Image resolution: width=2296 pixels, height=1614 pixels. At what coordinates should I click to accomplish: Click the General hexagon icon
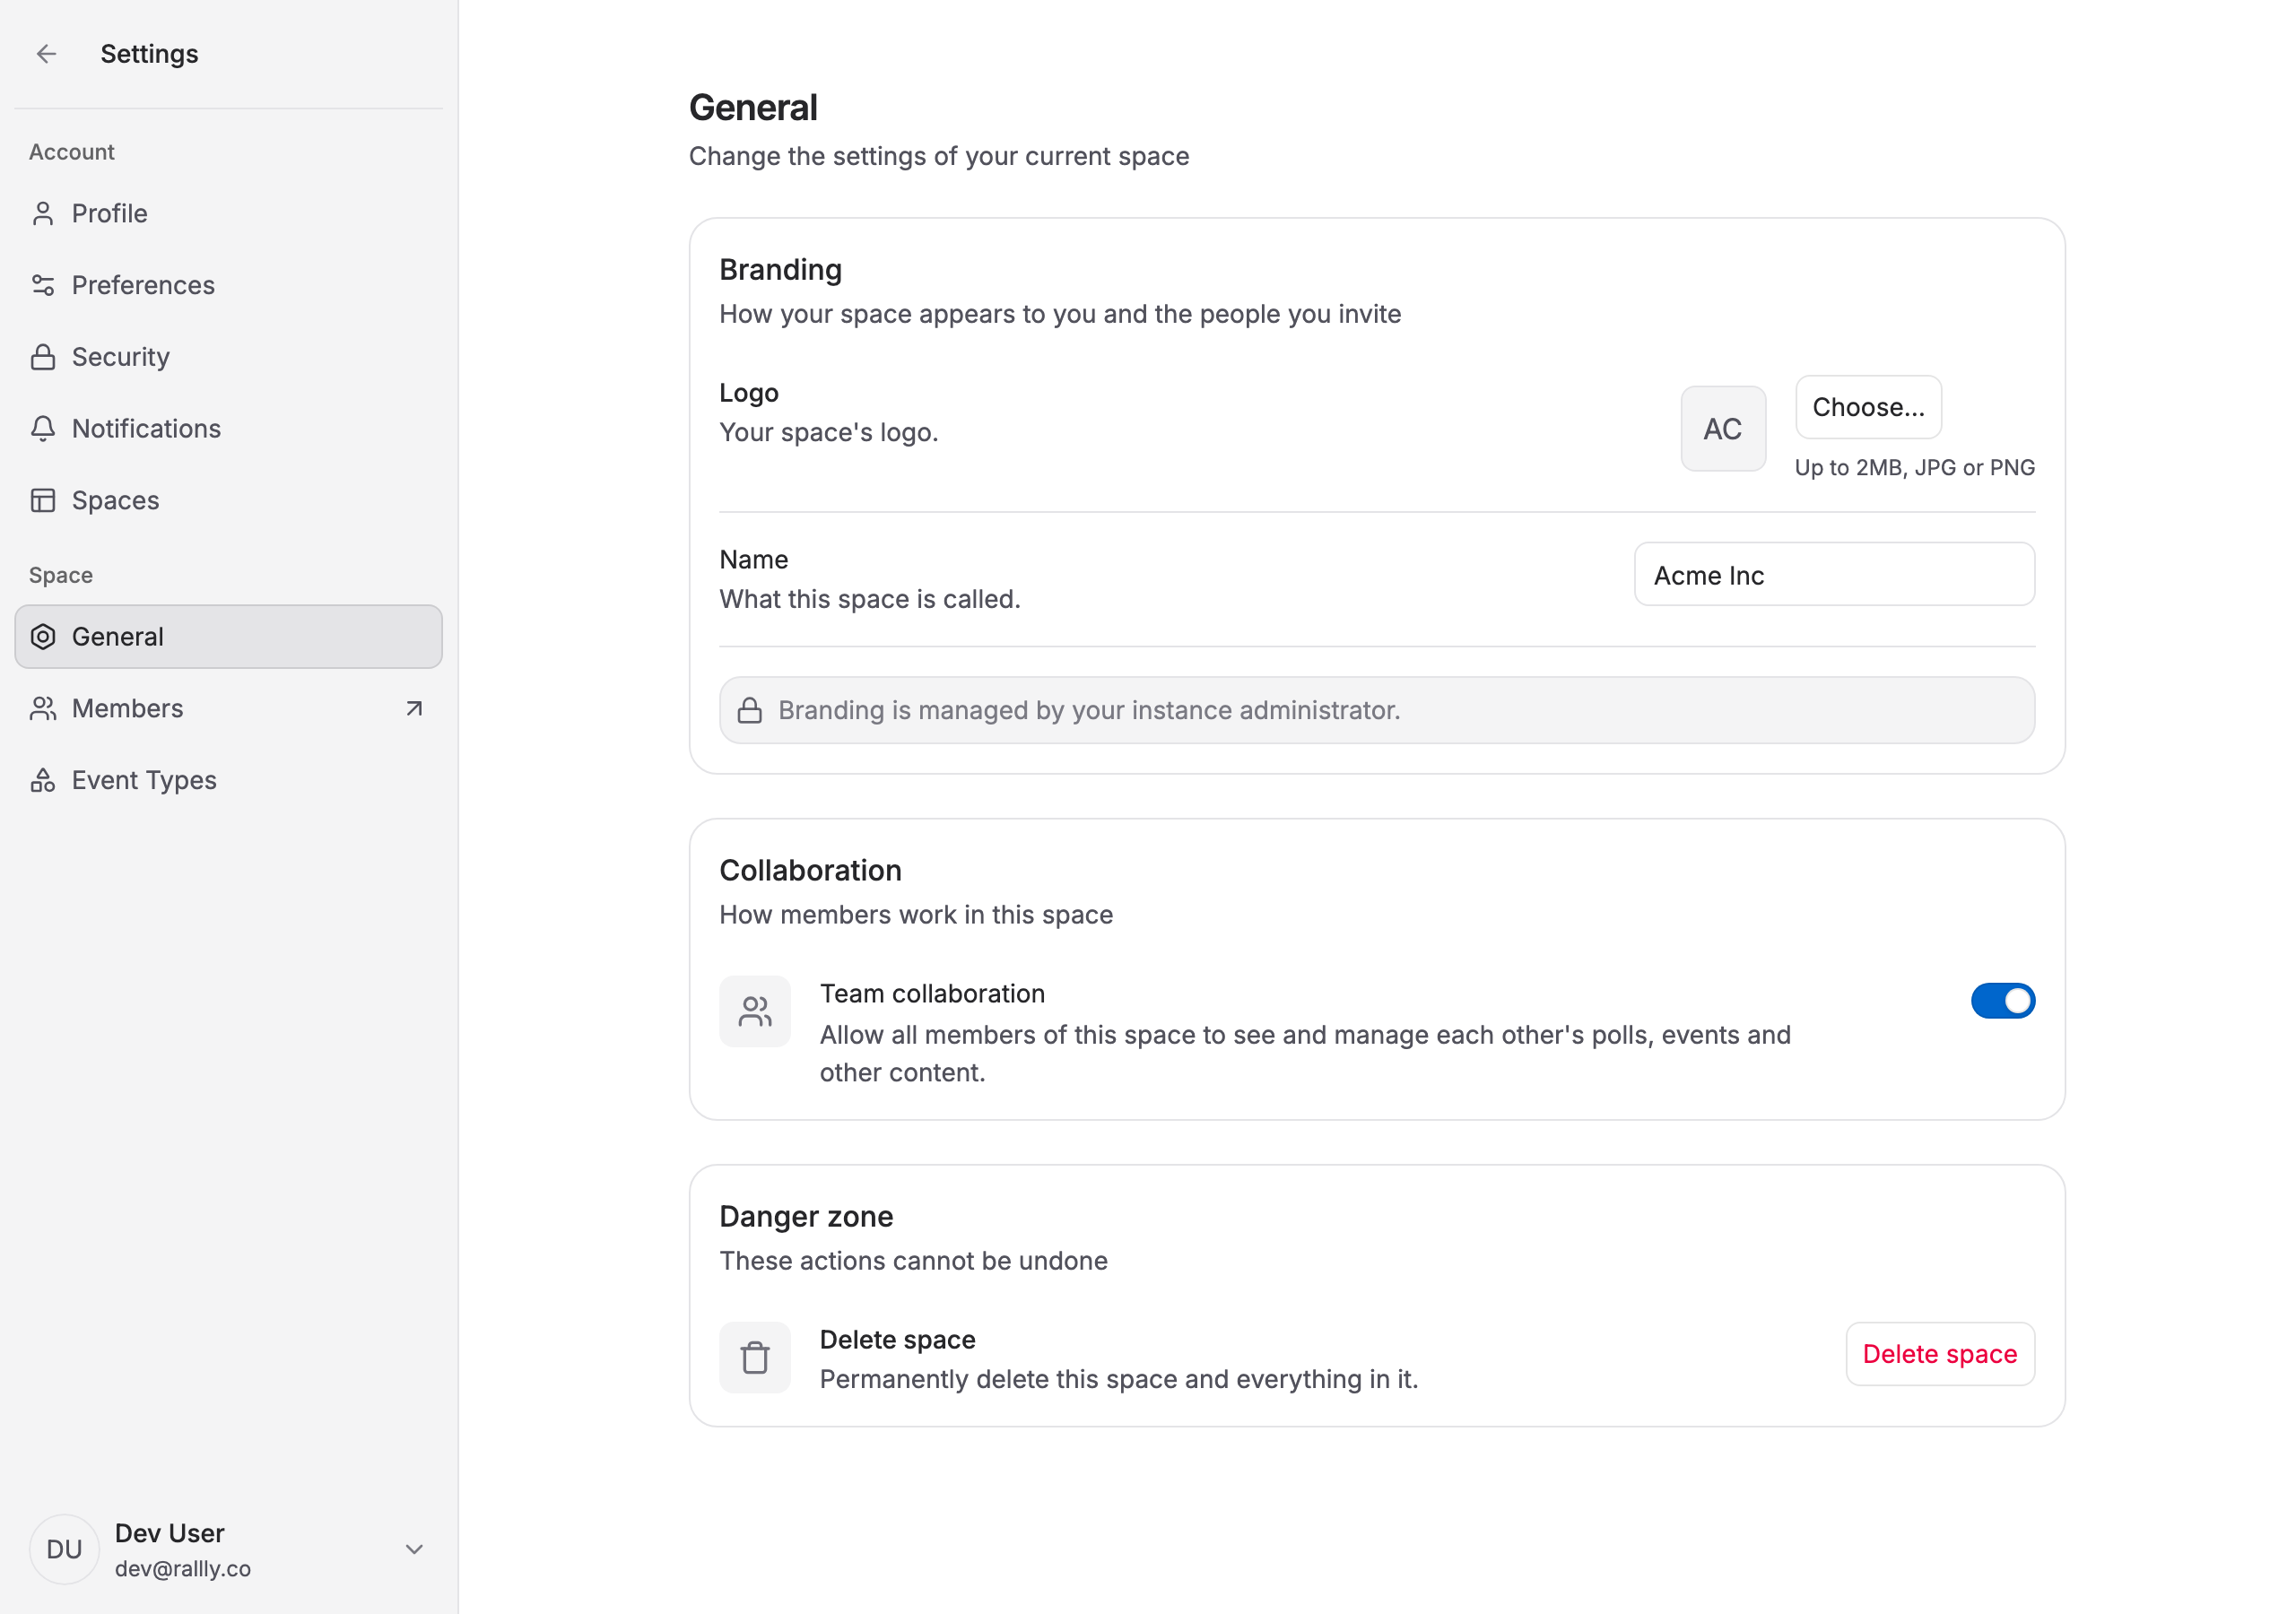(43, 636)
